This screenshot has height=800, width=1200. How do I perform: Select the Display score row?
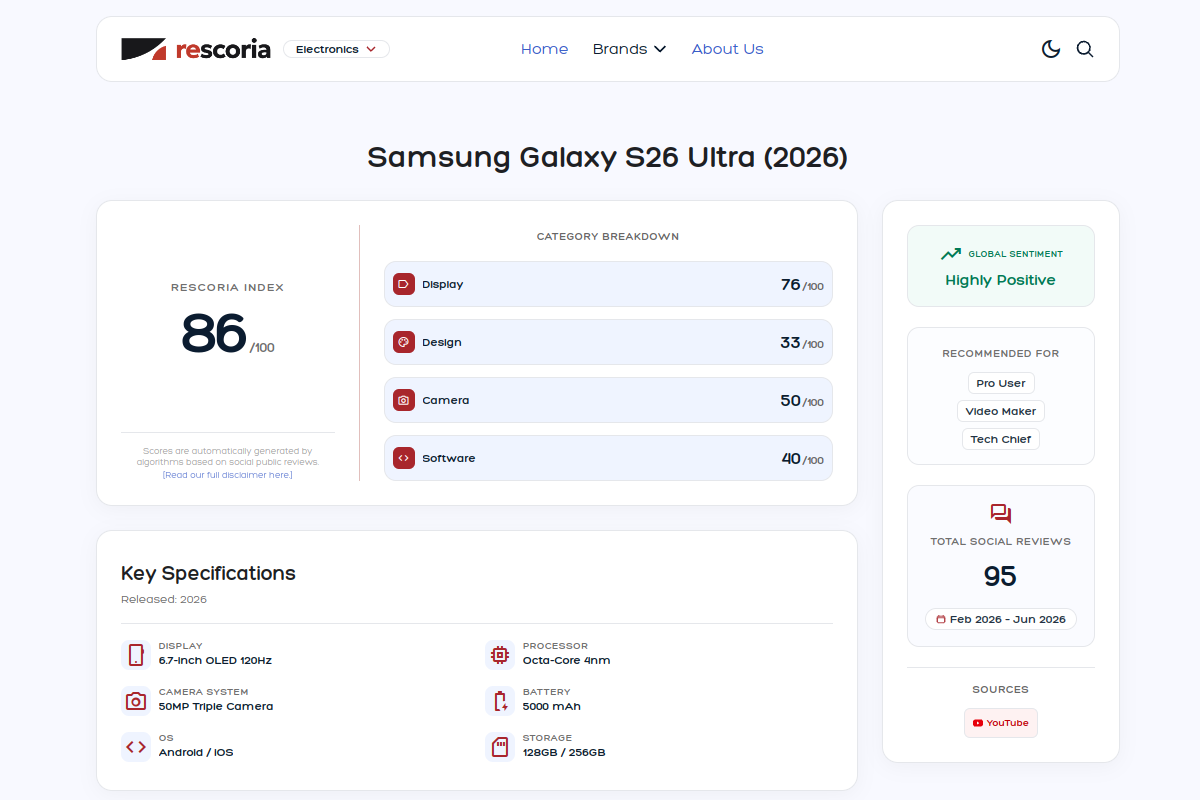(x=608, y=284)
